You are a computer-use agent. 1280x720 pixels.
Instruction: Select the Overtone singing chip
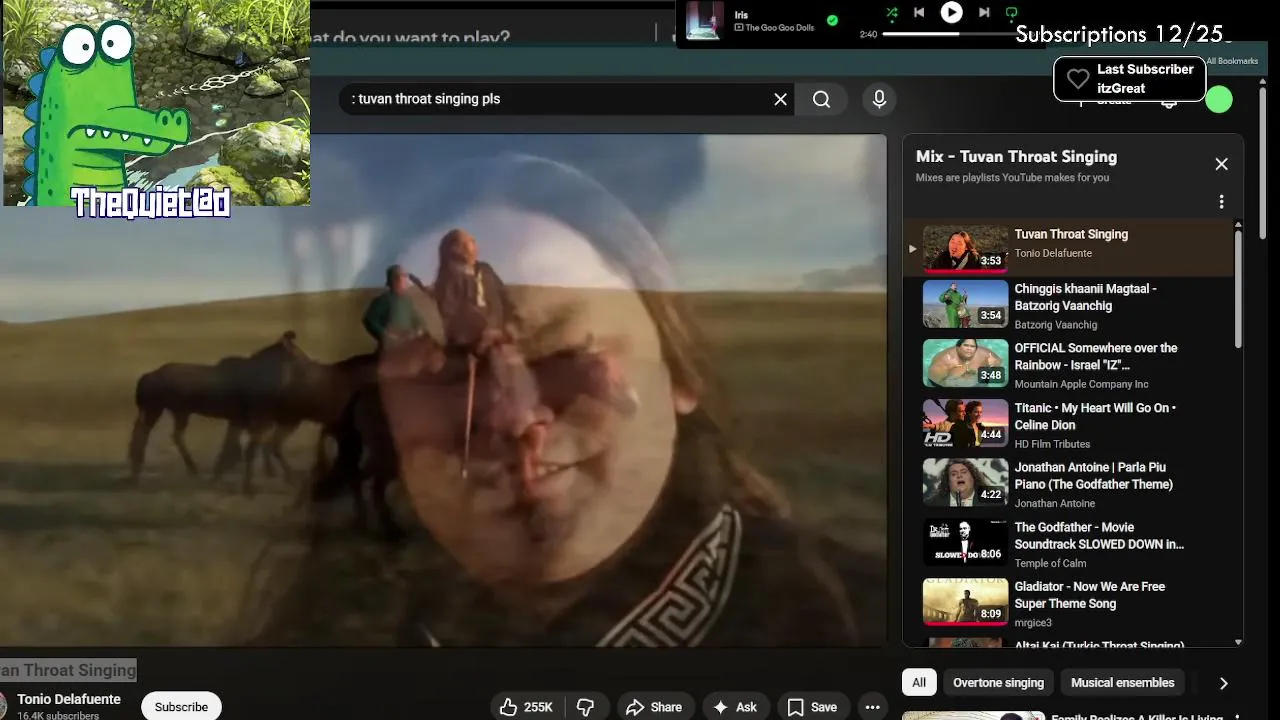click(x=998, y=682)
